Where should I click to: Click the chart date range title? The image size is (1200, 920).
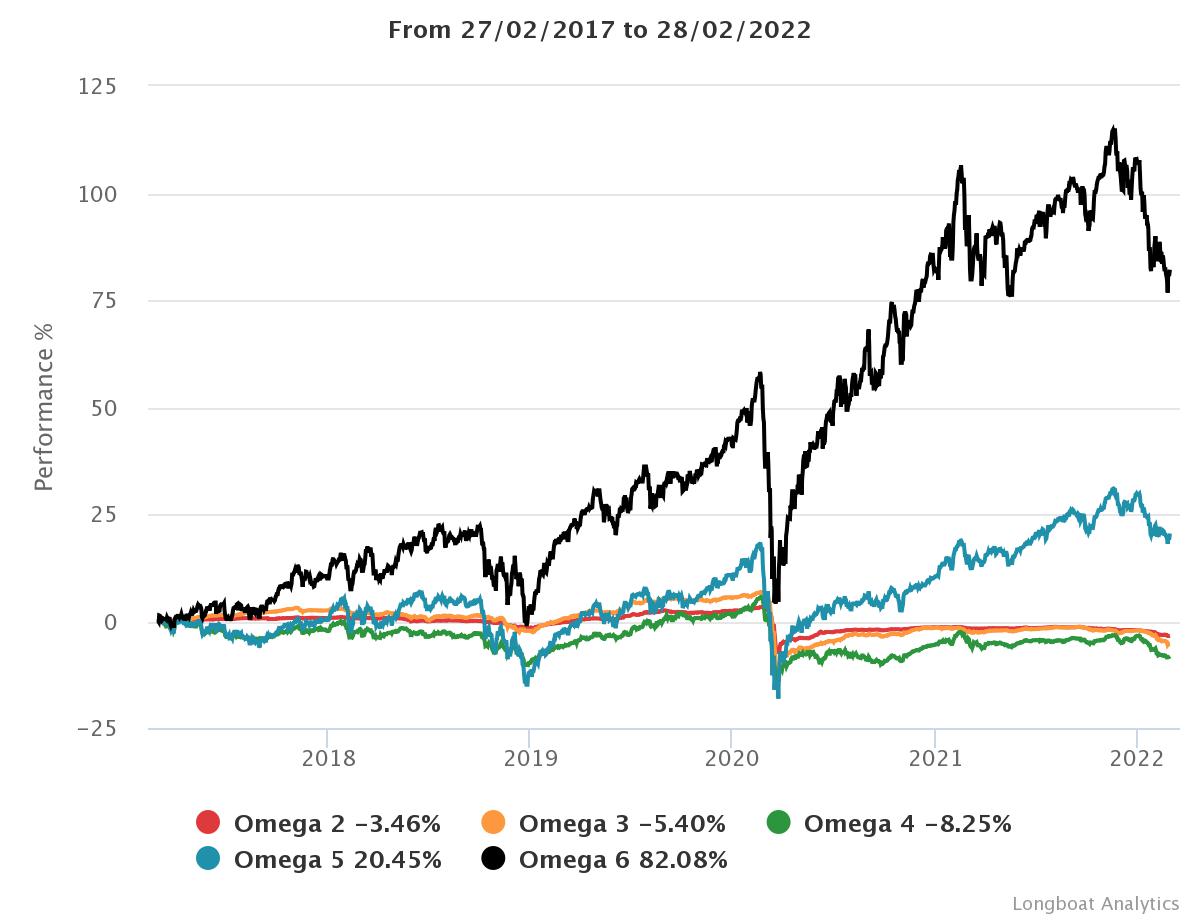coord(599,30)
